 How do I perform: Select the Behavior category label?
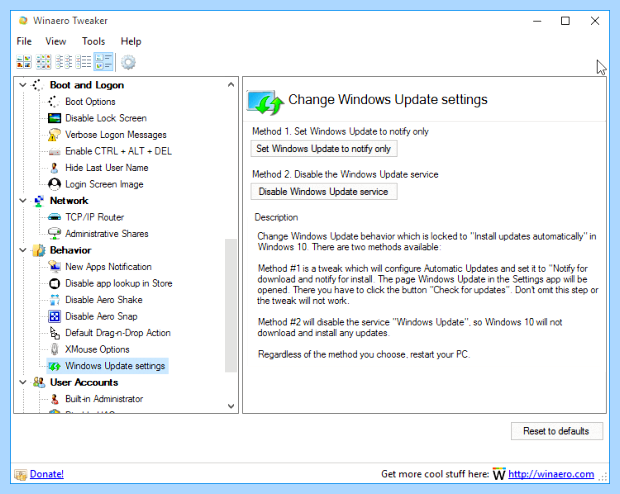point(70,250)
